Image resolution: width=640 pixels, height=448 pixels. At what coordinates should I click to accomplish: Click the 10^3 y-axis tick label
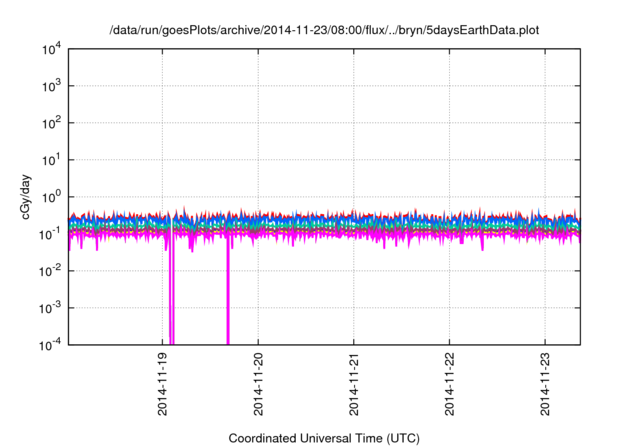(52, 86)
